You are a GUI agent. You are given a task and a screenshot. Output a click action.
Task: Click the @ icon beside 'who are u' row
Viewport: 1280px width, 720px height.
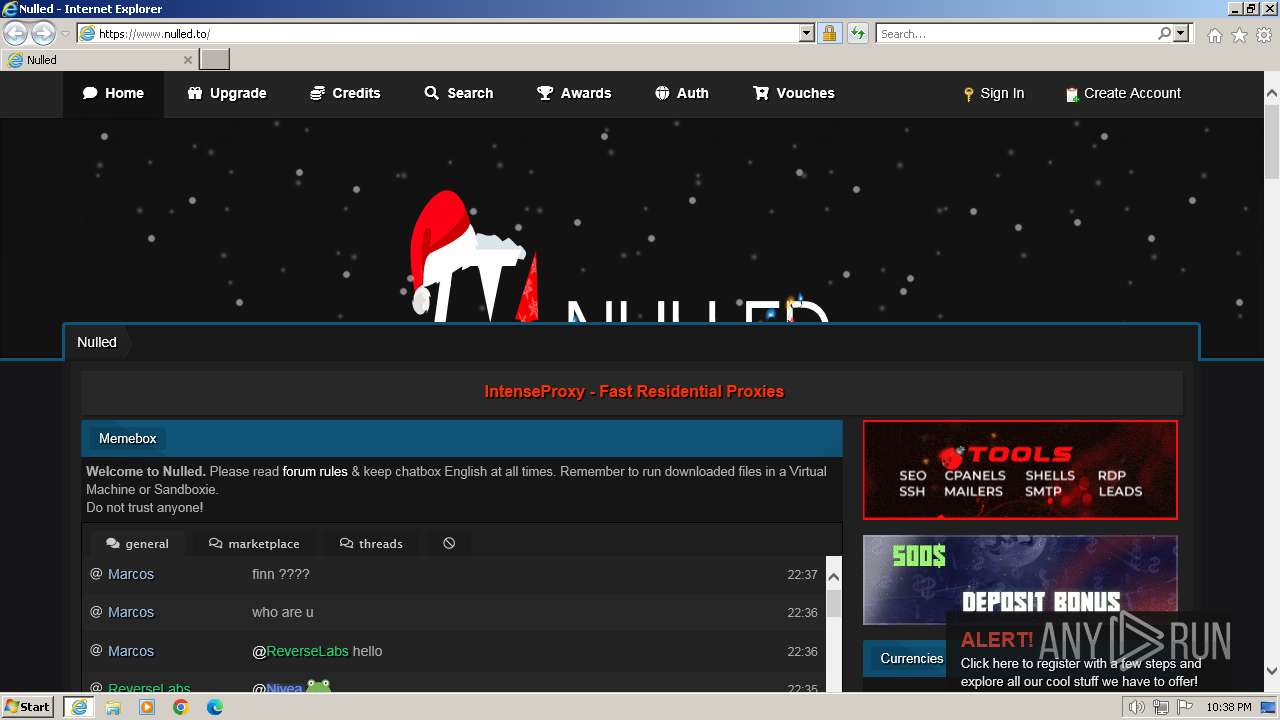(x=96, y=612)
